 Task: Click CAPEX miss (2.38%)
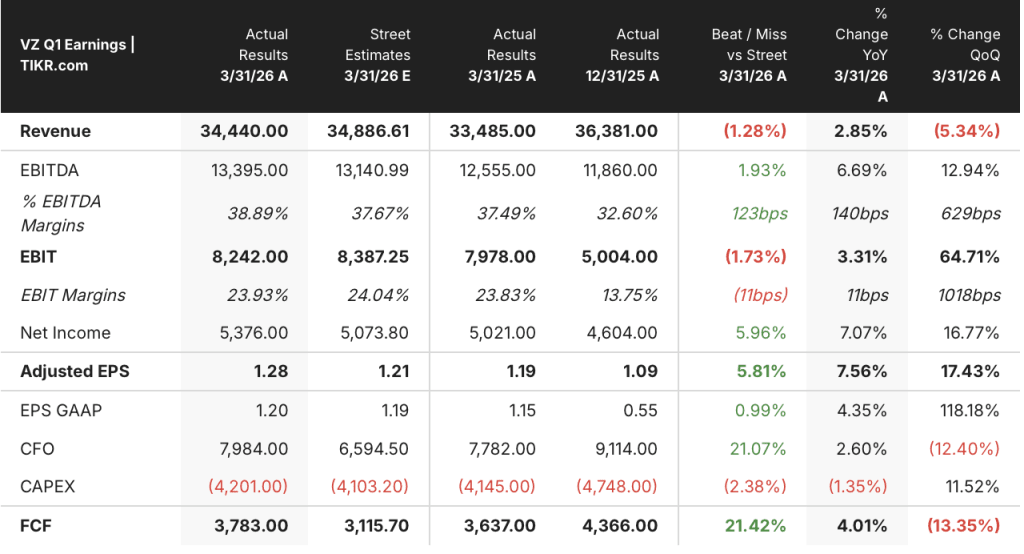[x=755, y=487]
